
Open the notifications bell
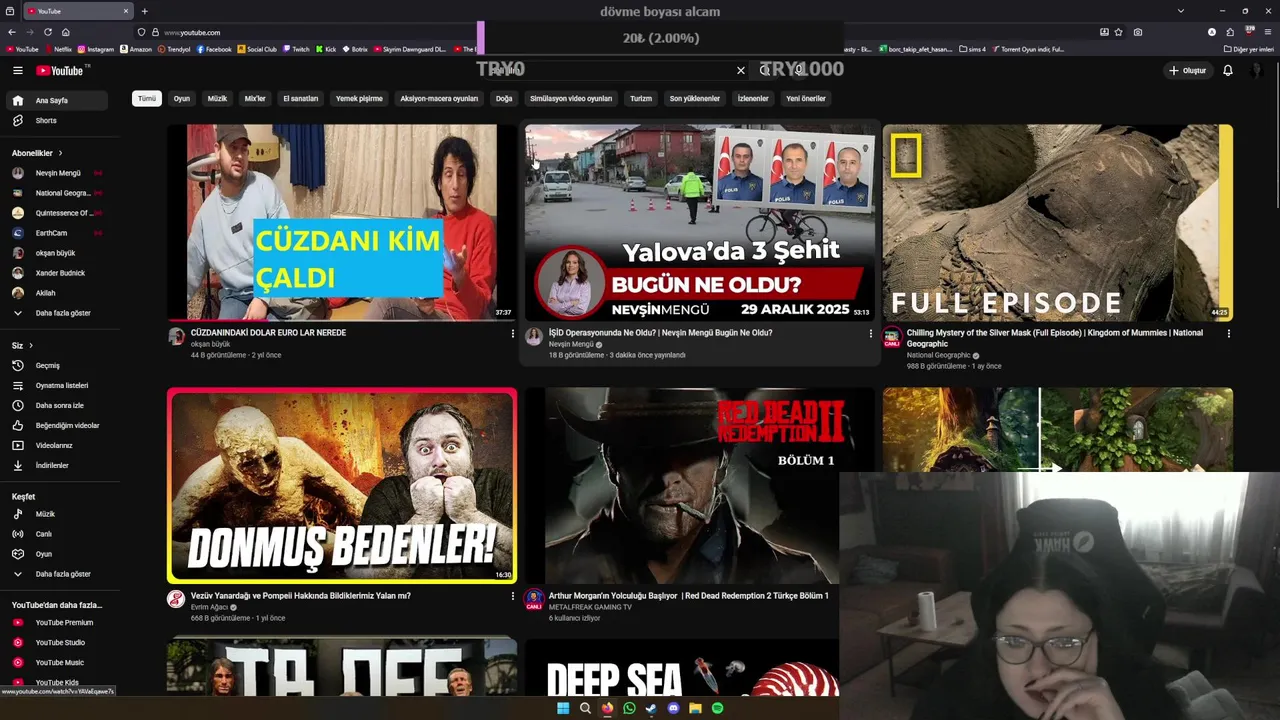(1228, 70)
